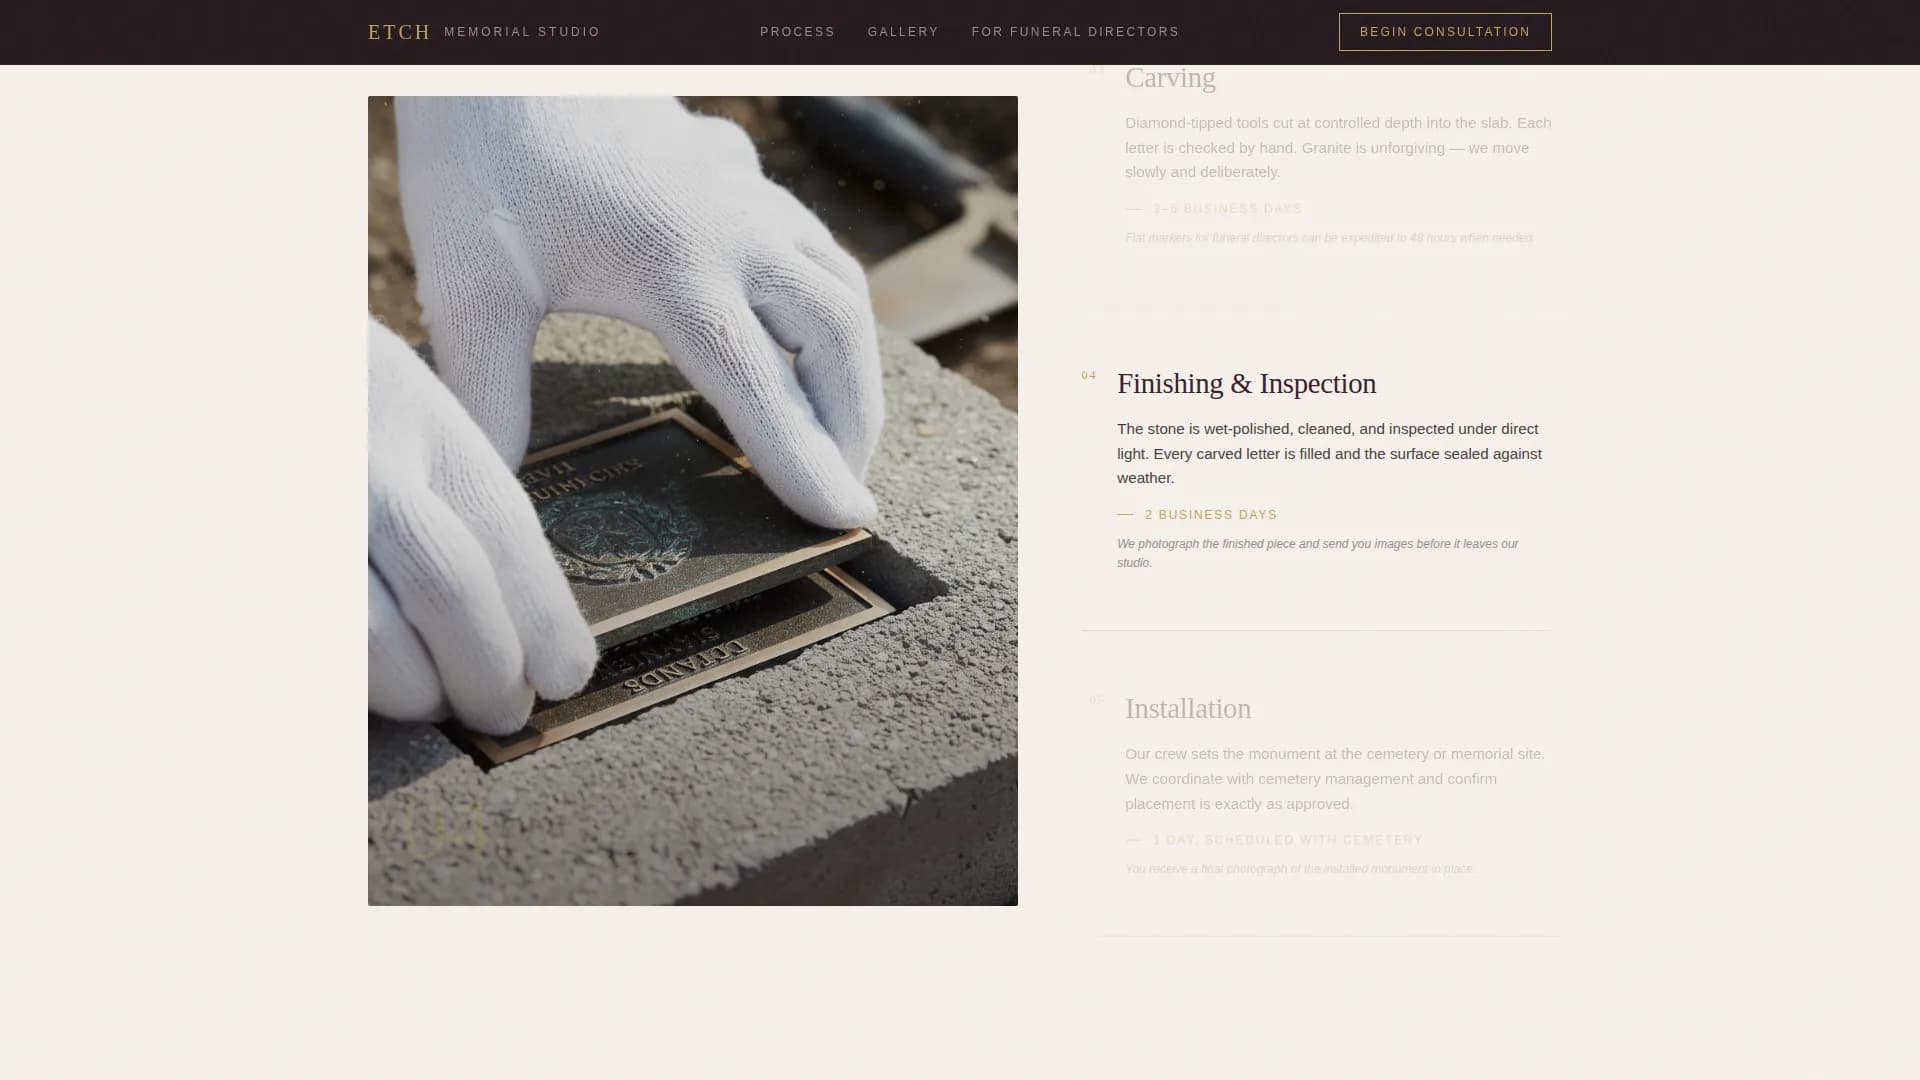Click the divider line between process steps

[1315, 630]
